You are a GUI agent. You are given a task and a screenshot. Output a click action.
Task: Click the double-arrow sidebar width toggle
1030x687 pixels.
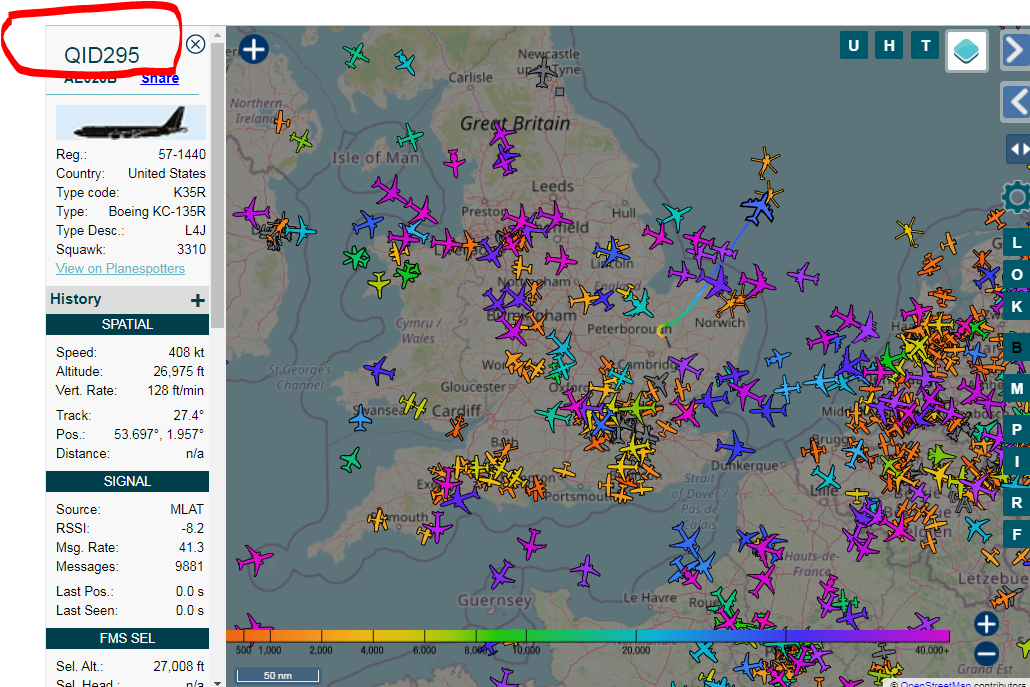coord(1018,149)
